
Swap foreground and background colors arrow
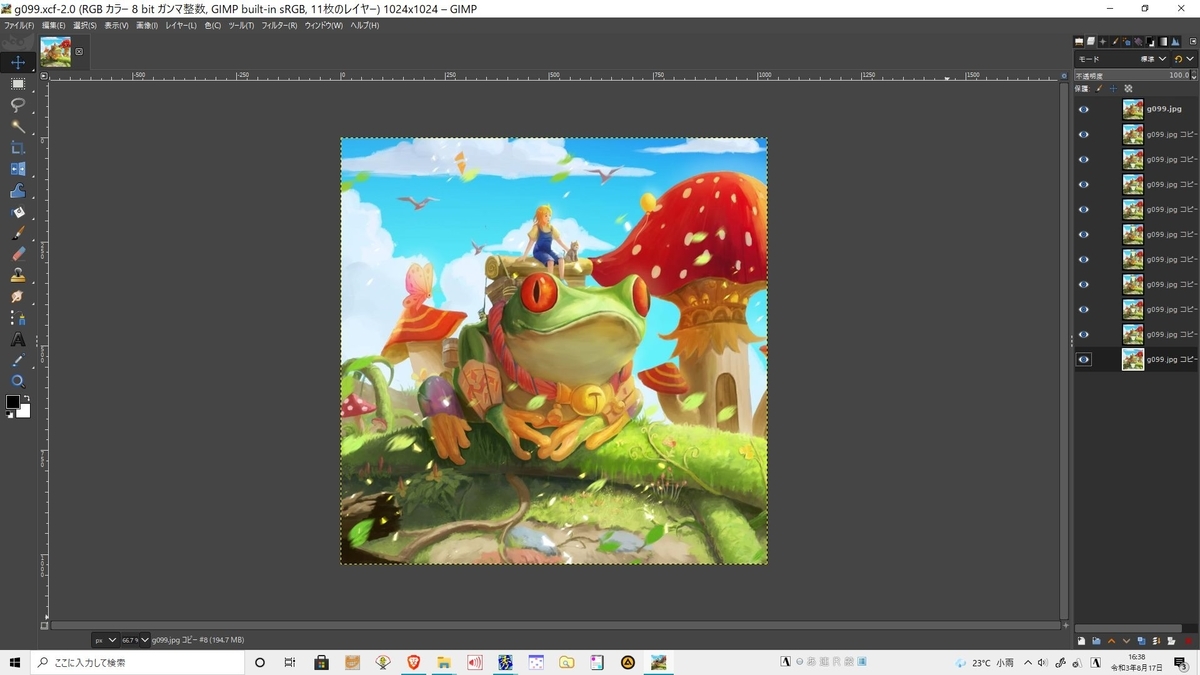(27, 398)
